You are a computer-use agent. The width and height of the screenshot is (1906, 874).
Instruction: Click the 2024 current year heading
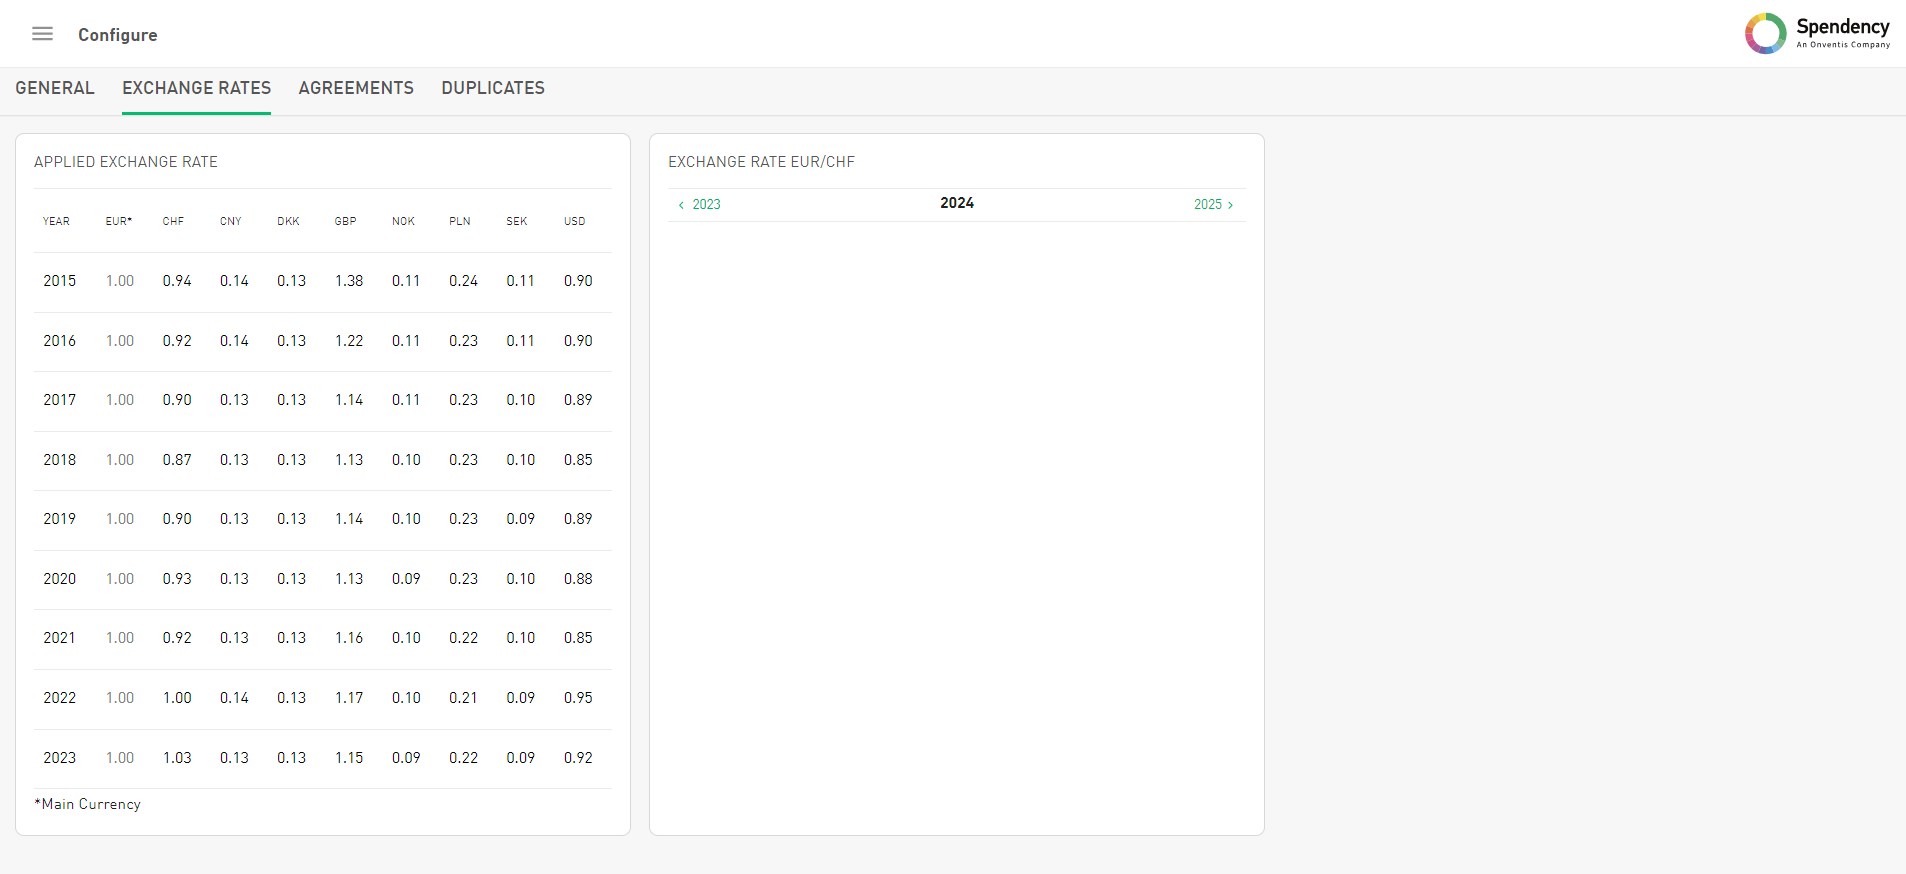(956, 203)
